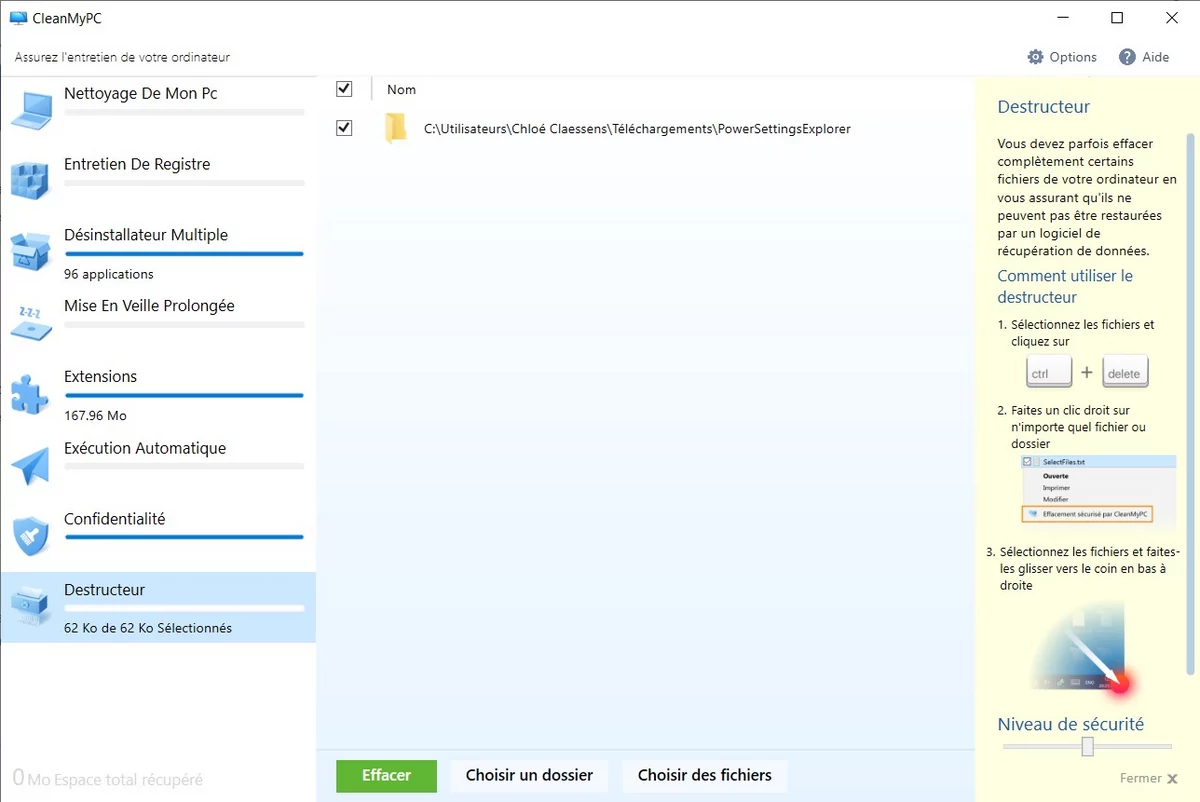Click the Aide question mark icon

1127,57
